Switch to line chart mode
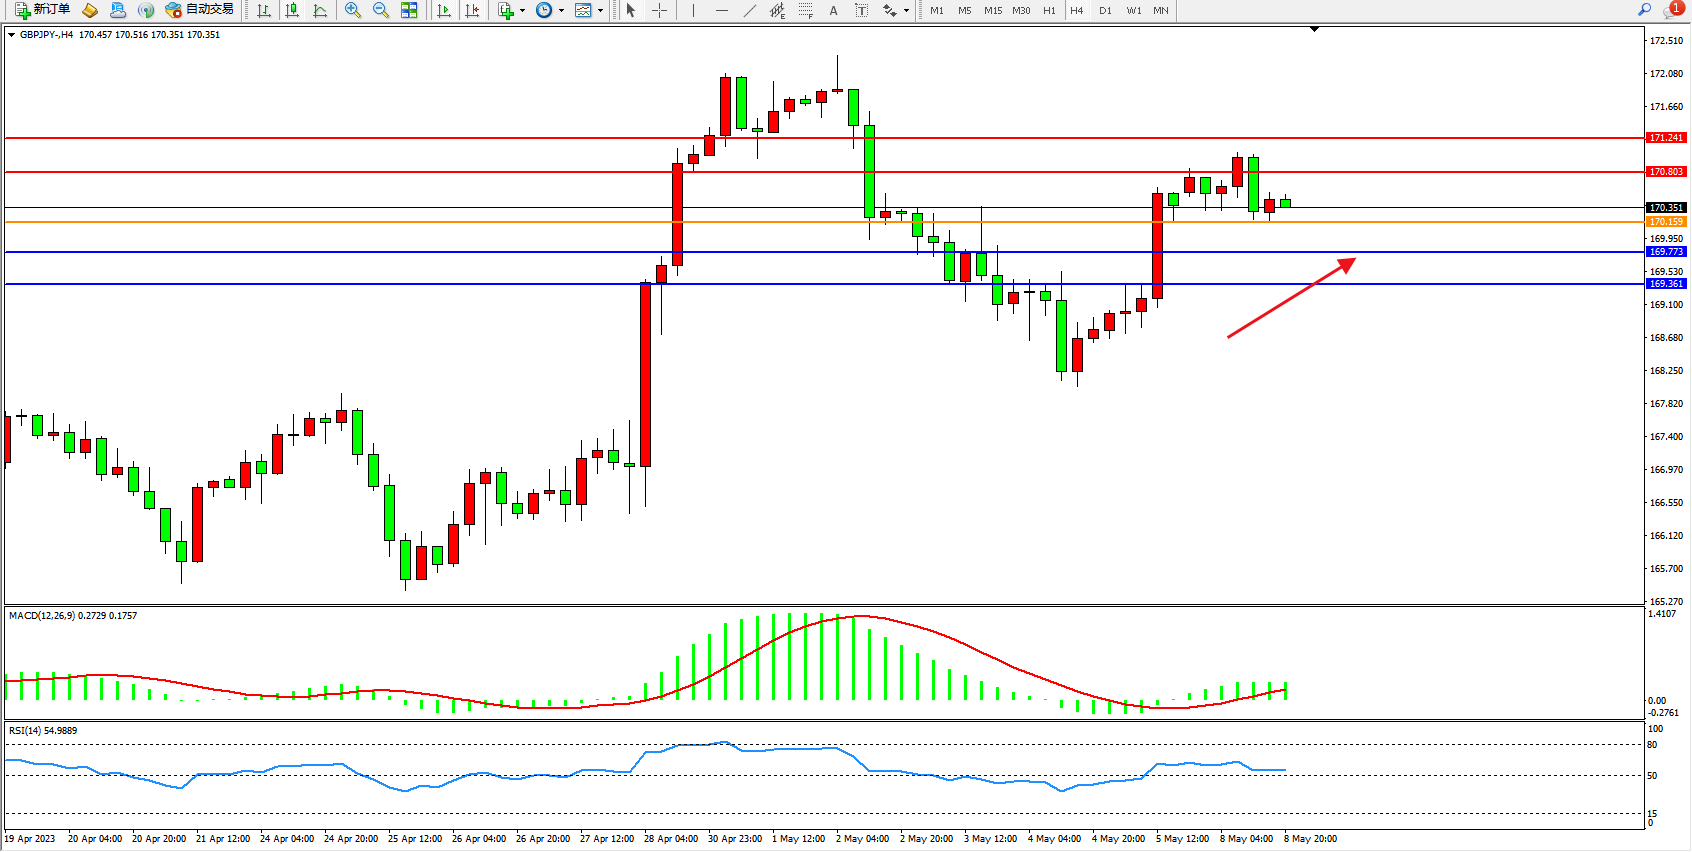The height and width of the screenshot is (852, 1692). pyautogui.click(x=320, y=10)
